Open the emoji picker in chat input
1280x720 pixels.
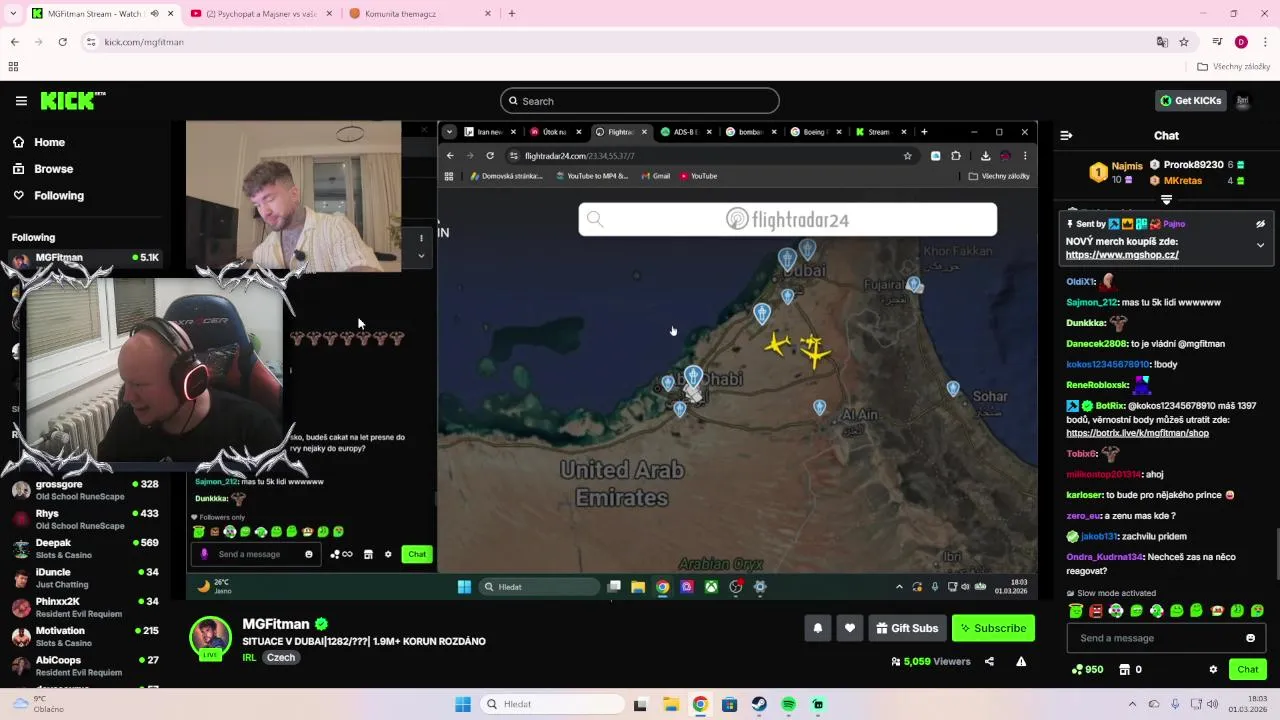click(1250, 638)
